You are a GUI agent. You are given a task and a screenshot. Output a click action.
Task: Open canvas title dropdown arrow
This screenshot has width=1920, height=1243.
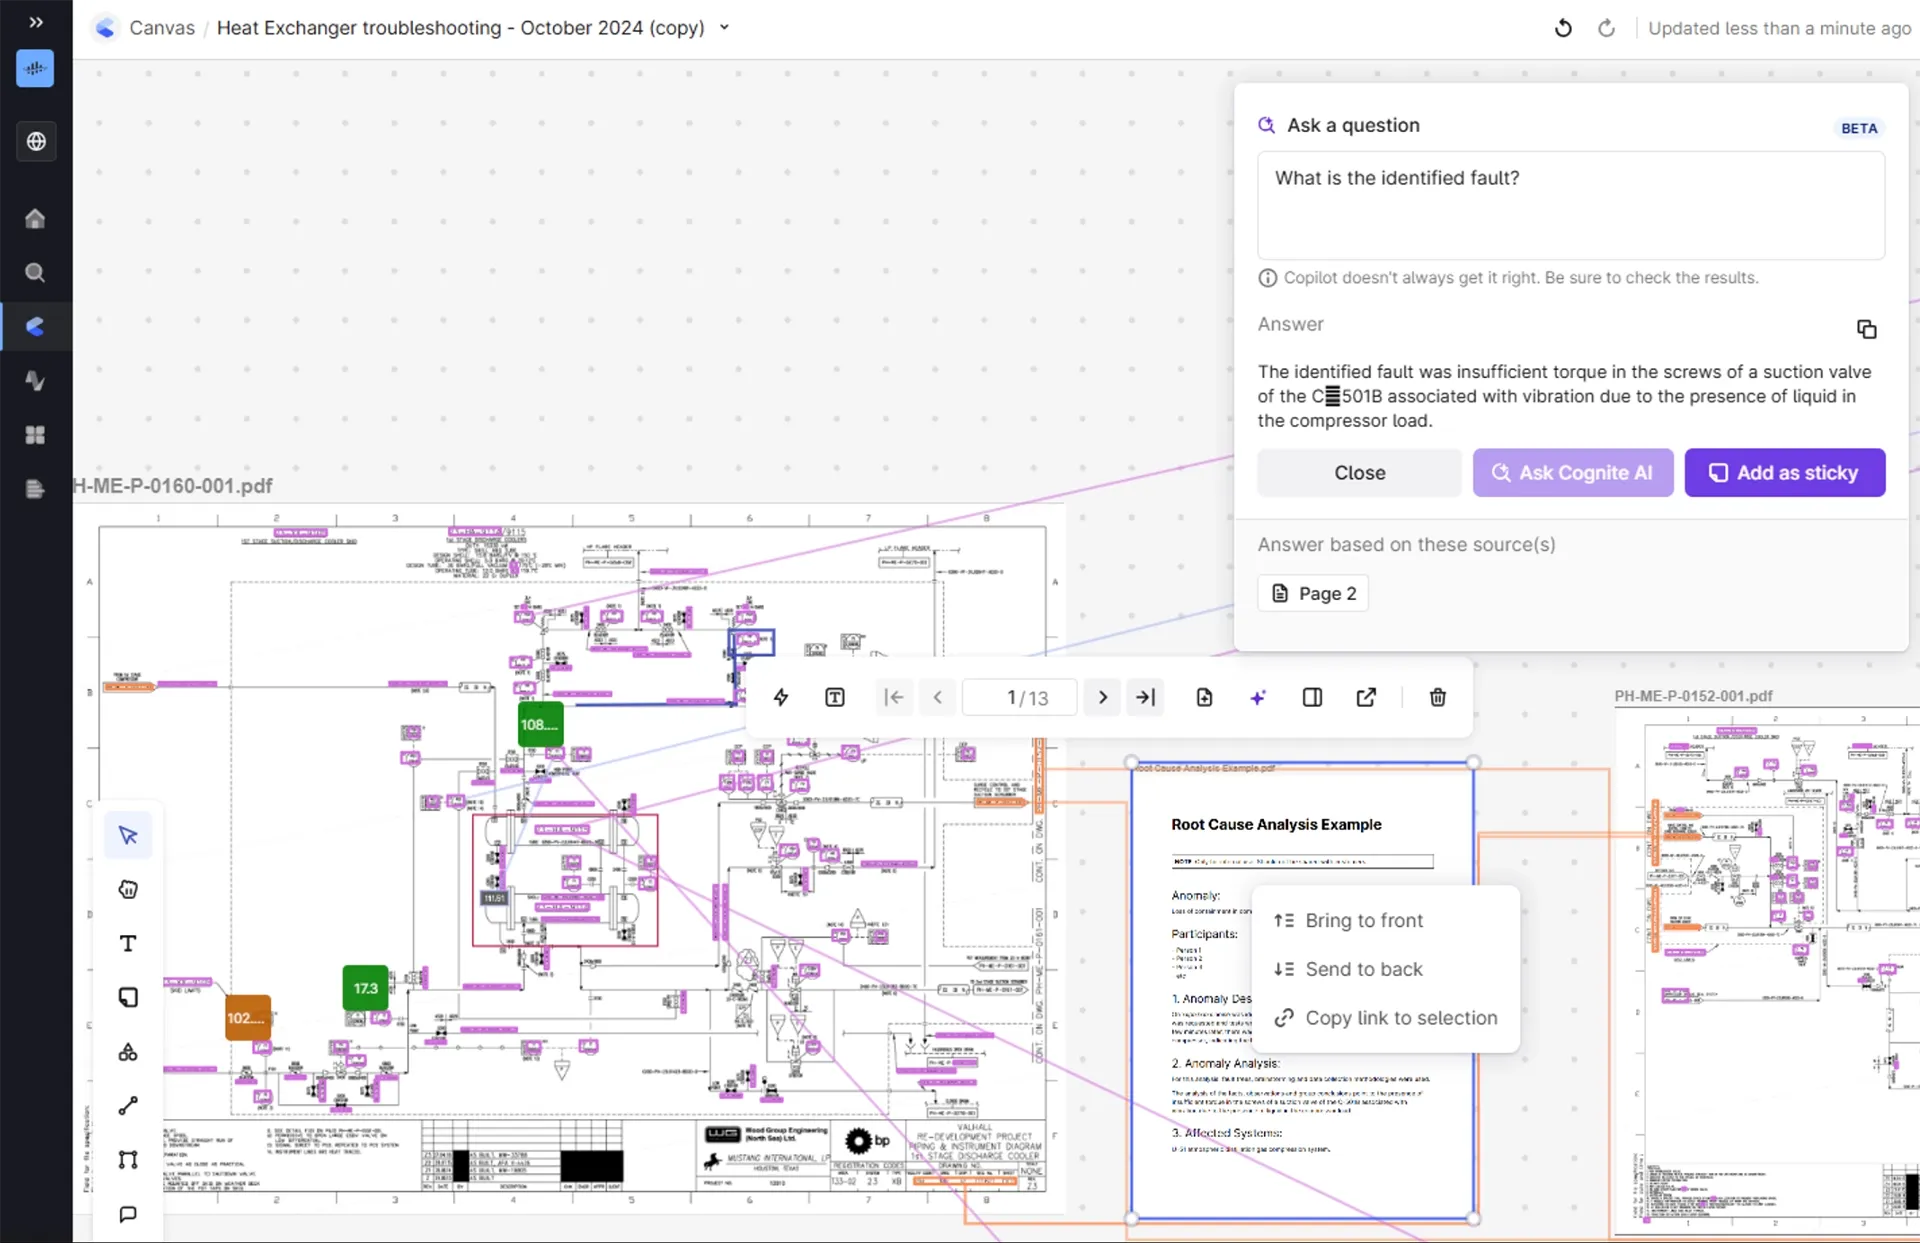point(725,28)
